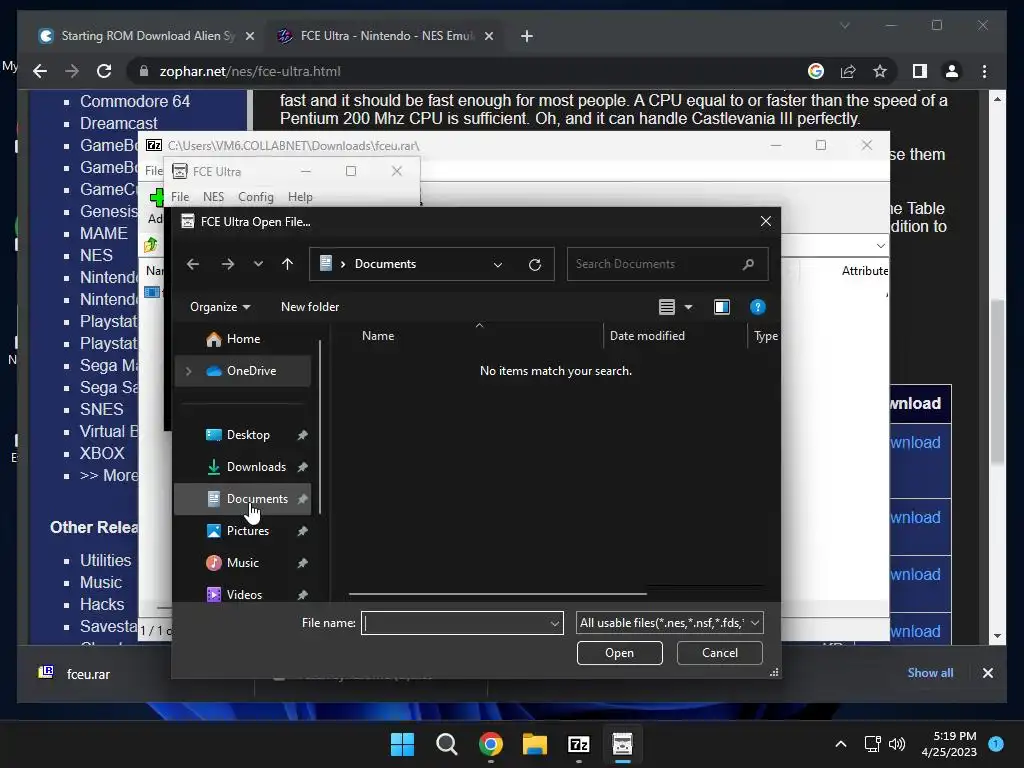Viewport: 1024px width, 768px height.
Task: Open dialog help question mark icon
Action: point(758,307)
